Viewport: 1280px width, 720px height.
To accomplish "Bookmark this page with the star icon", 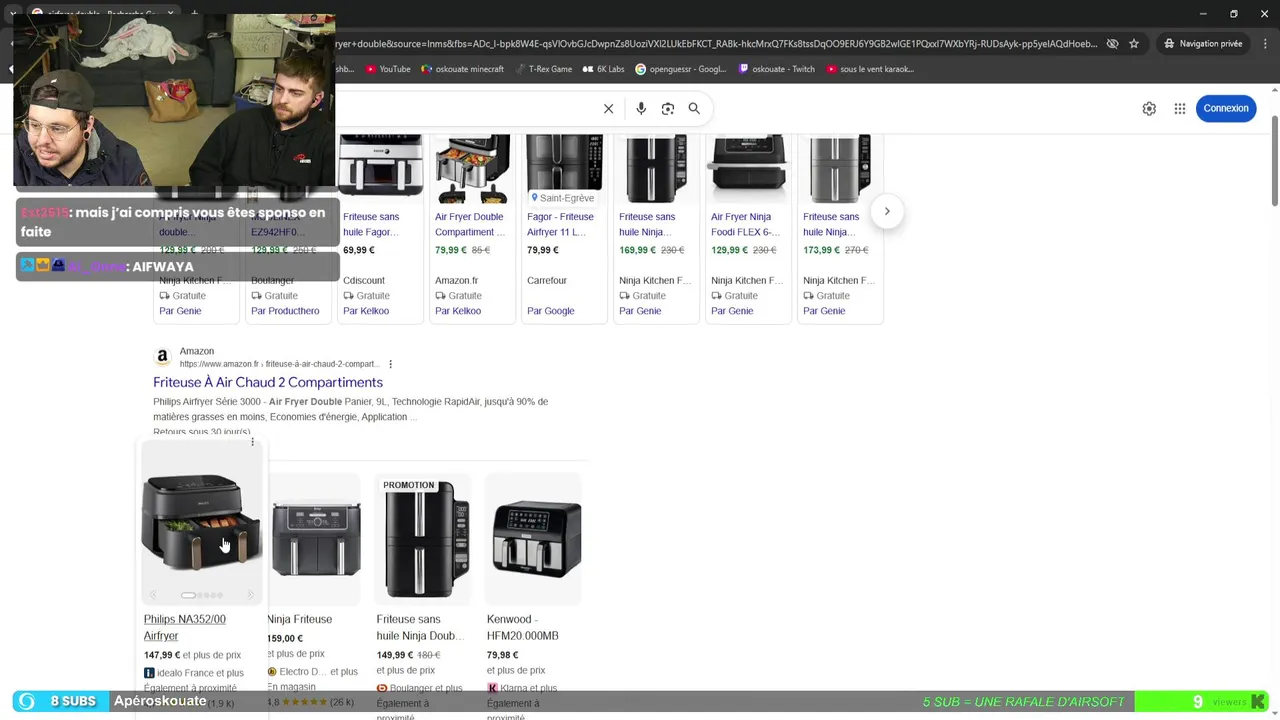I will 1134,44.
